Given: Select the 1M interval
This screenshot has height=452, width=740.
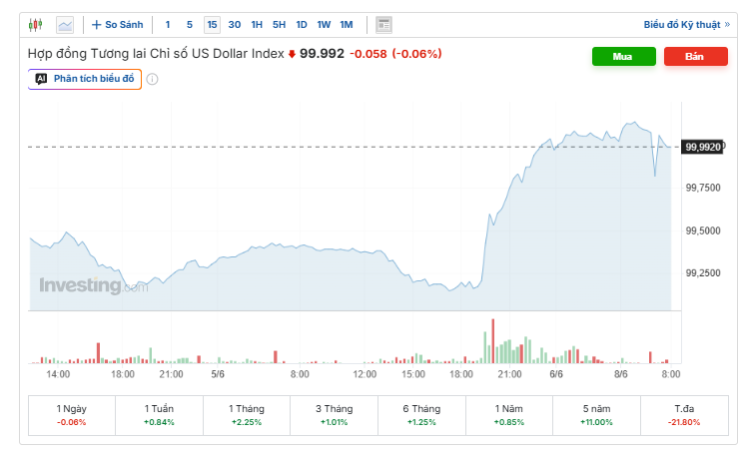Looking at the screenshot, I should pos(346,25).
